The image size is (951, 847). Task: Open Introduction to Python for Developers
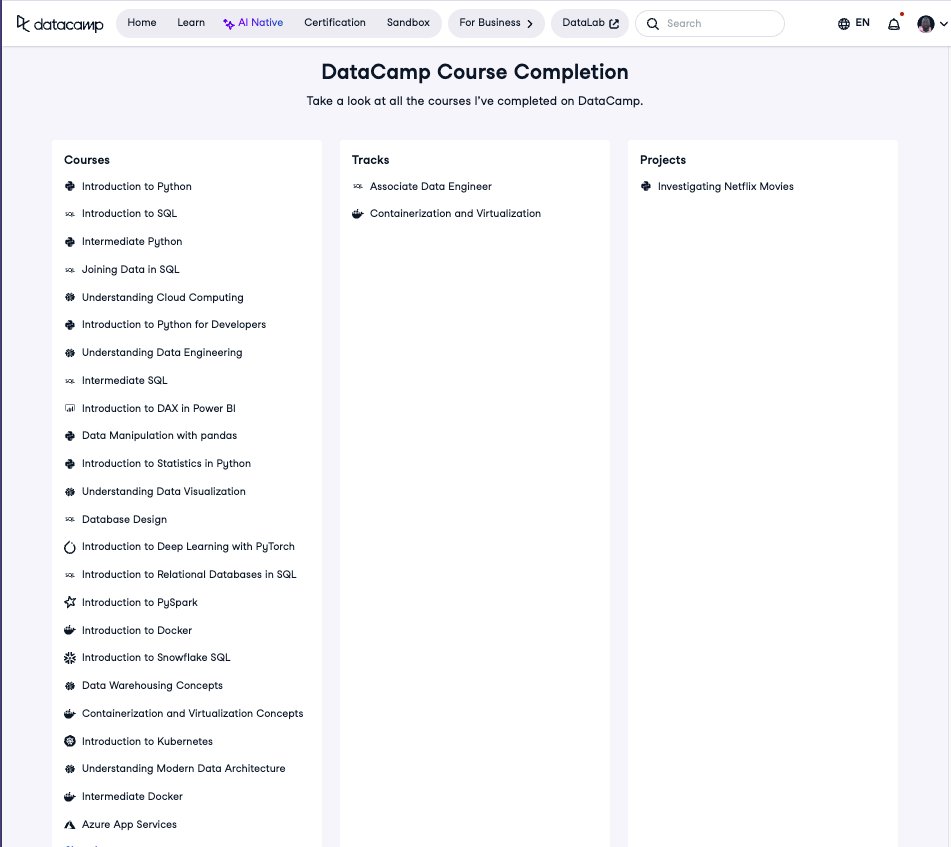coord(174,324)
